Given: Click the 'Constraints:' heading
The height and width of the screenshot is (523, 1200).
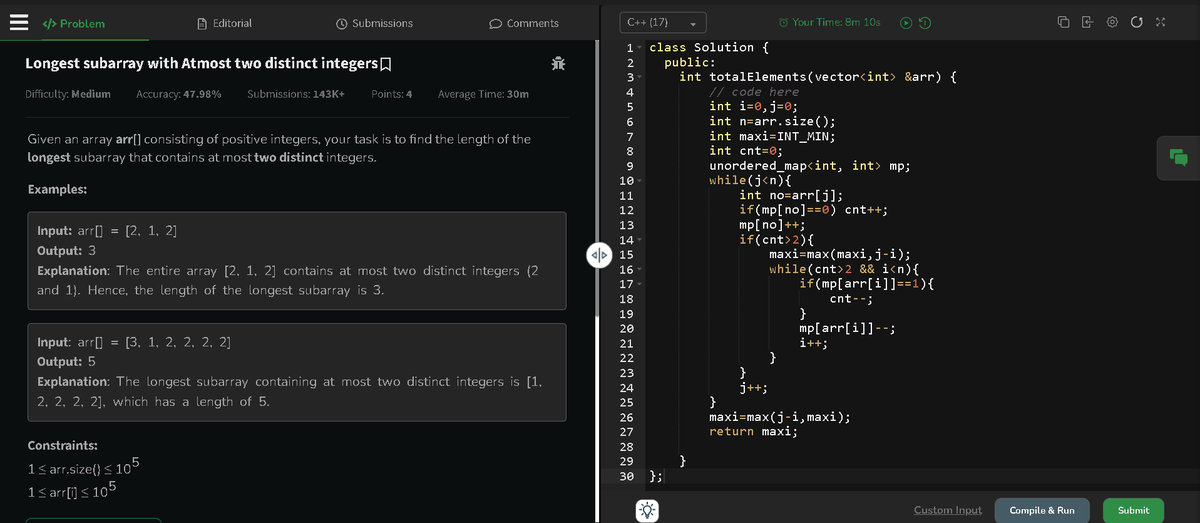Looking at the screenshot, I should pyautogui.click(x=62, y=445).
